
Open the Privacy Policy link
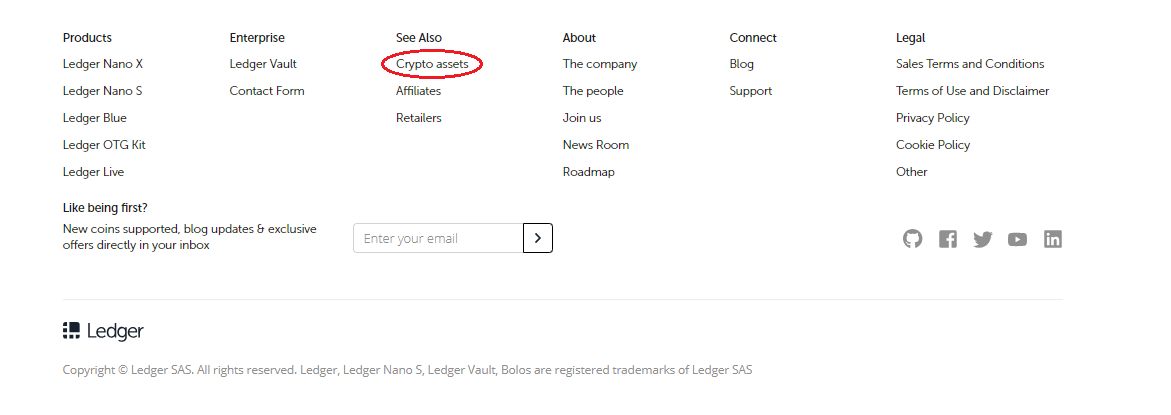(933, 118)
